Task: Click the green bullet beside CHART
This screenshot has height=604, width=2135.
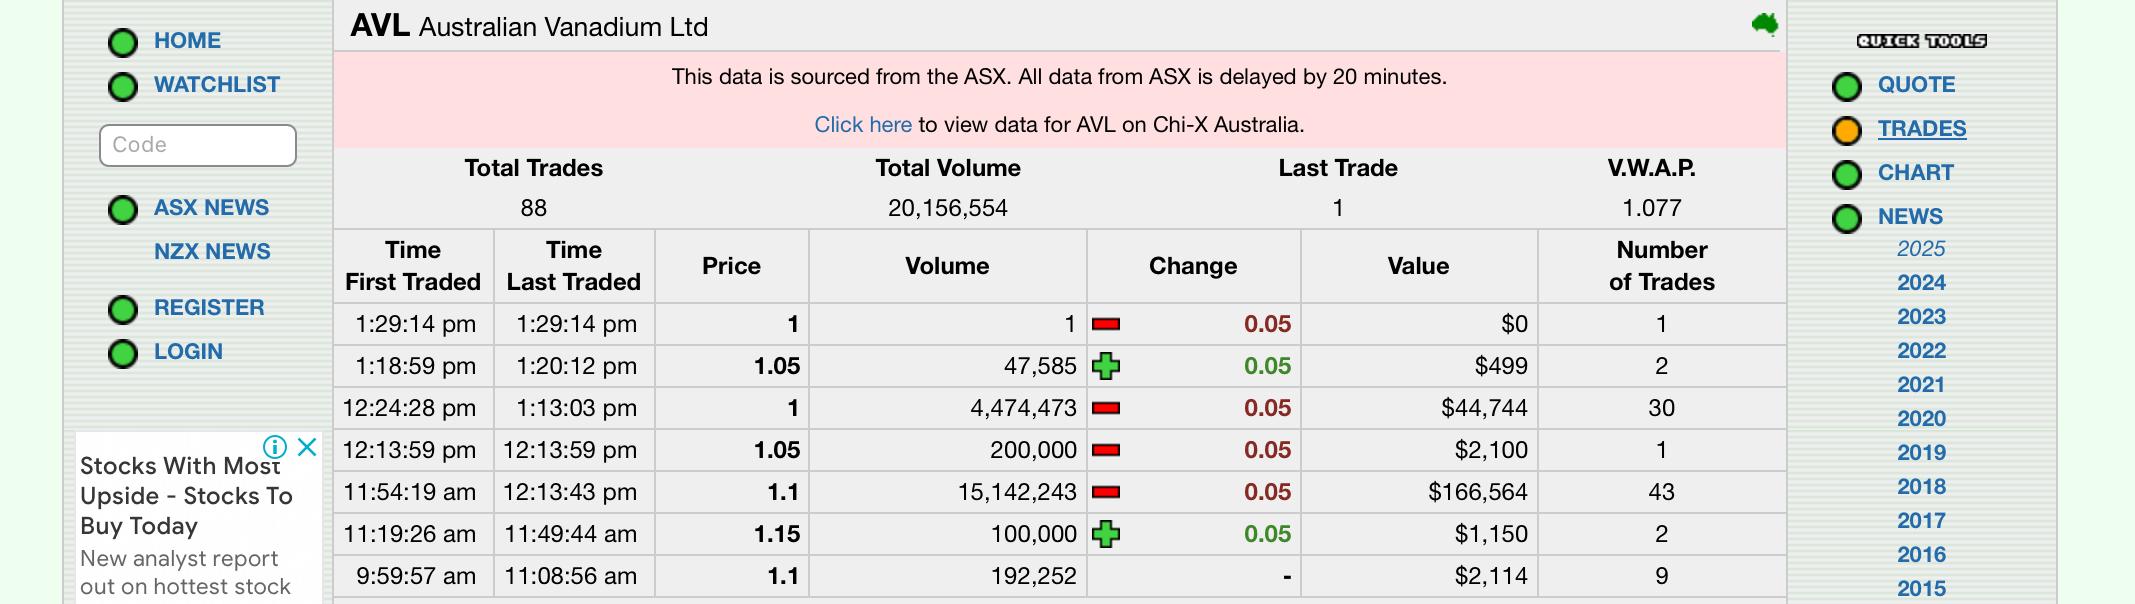Action: tap(1847, 175)
